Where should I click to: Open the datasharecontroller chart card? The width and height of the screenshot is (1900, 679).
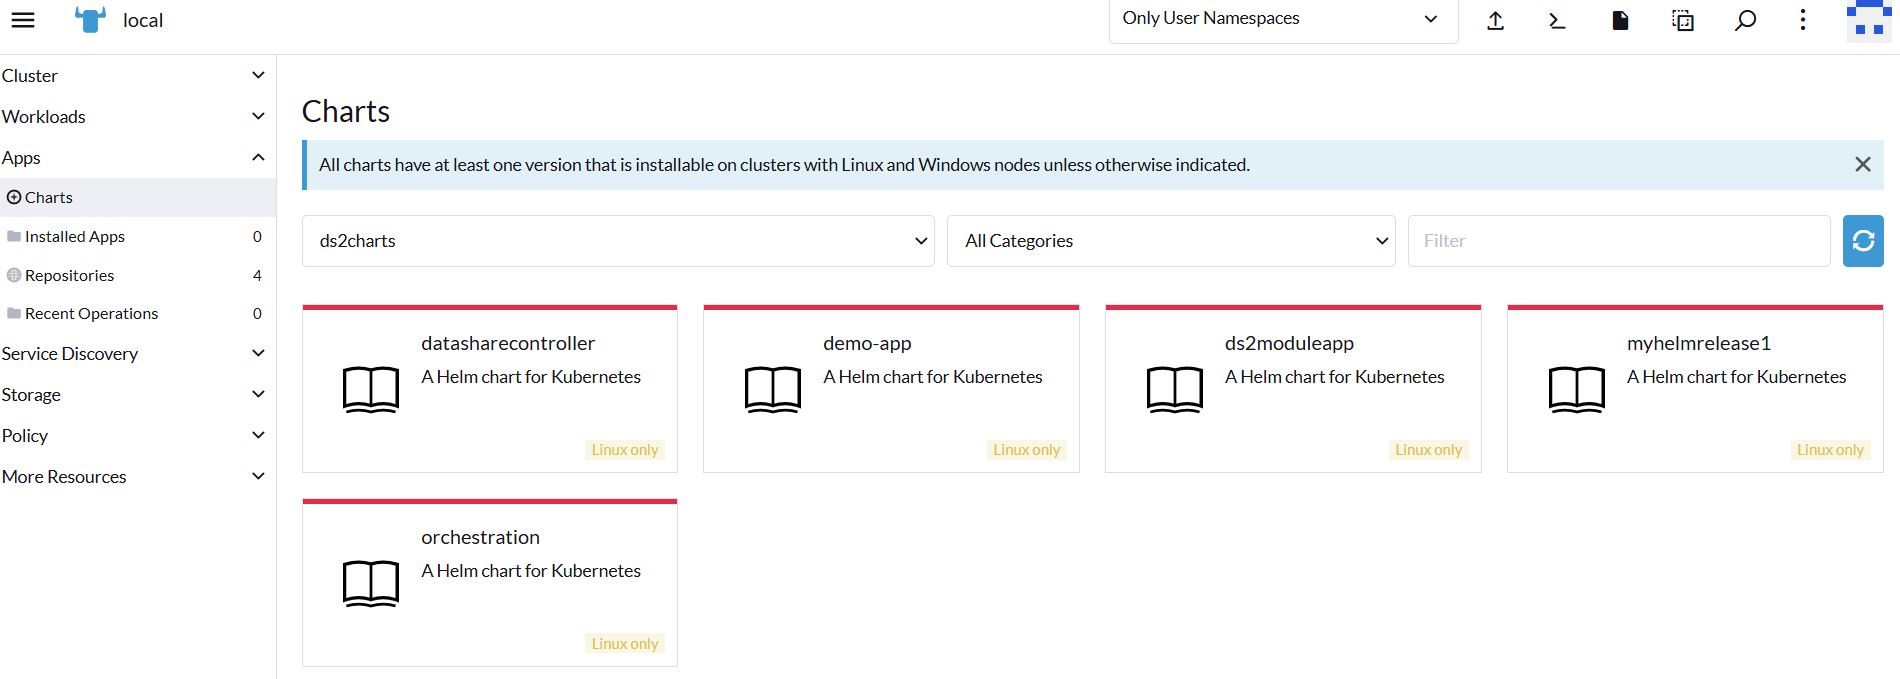[x=490, y=390]
